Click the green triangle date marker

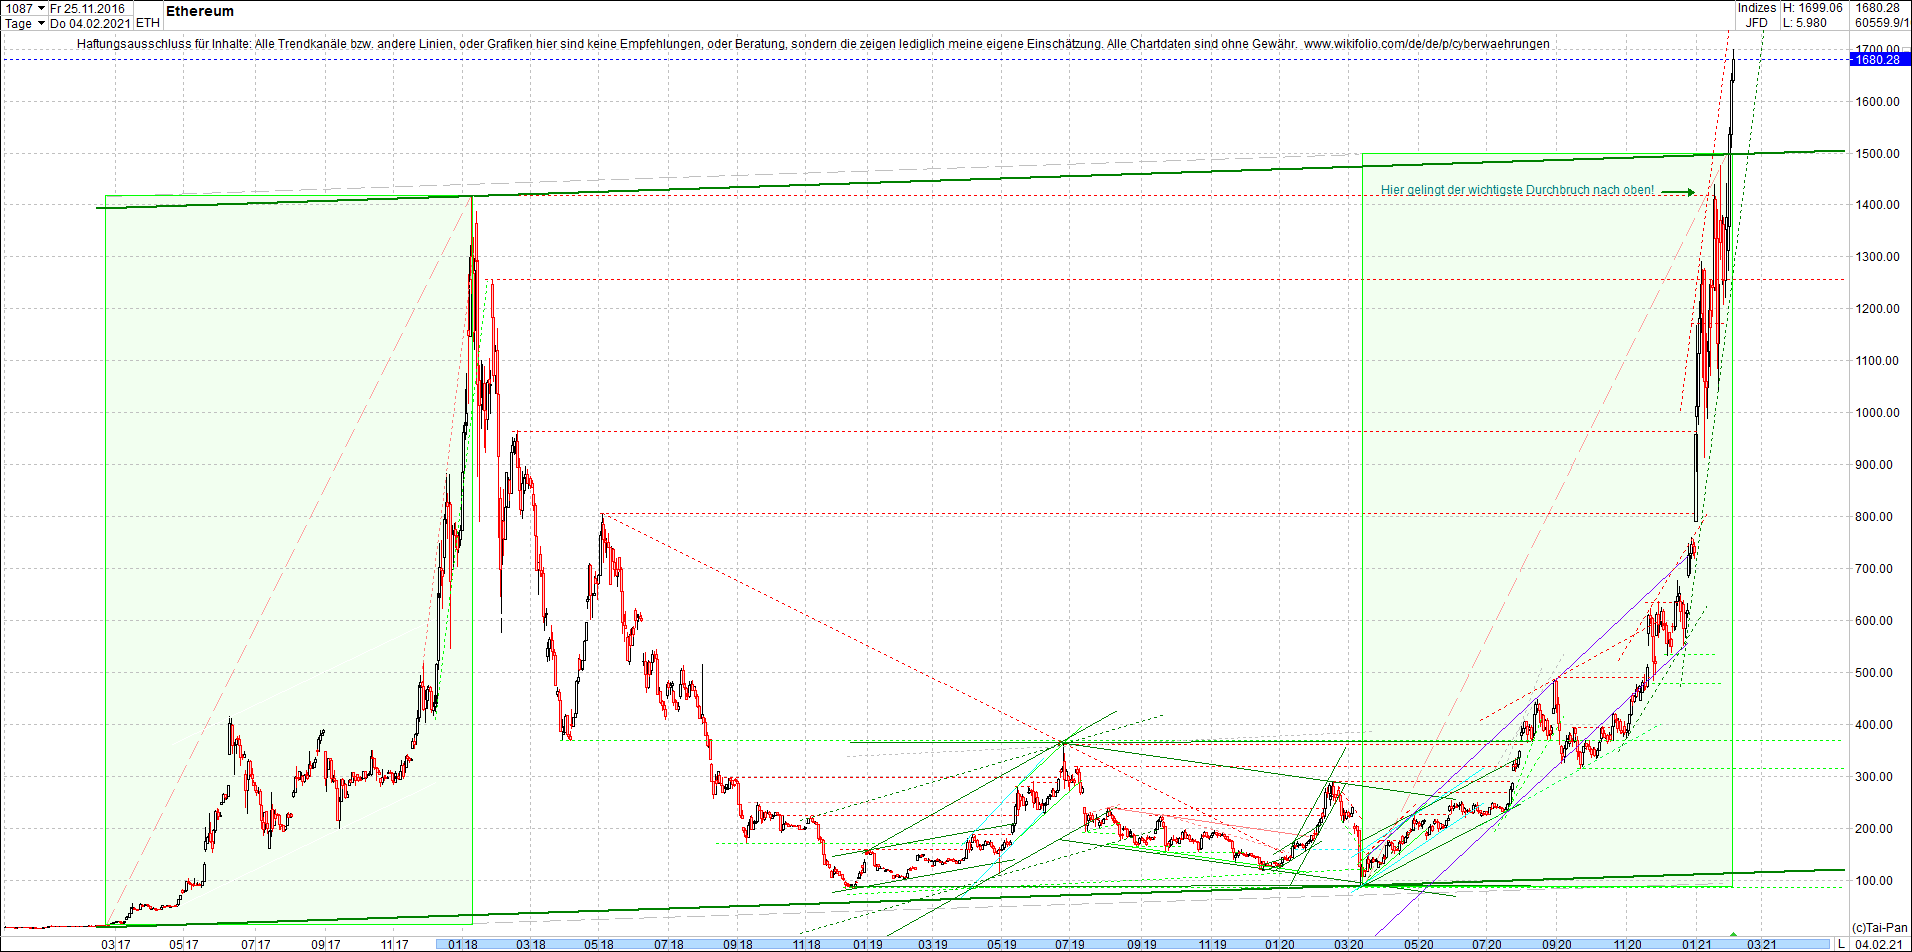[1733, 934]
